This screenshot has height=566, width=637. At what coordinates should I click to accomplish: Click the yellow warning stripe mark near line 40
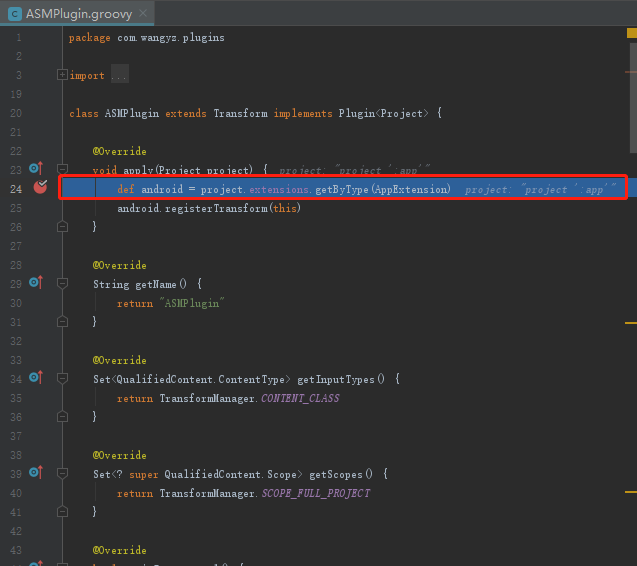630,492
